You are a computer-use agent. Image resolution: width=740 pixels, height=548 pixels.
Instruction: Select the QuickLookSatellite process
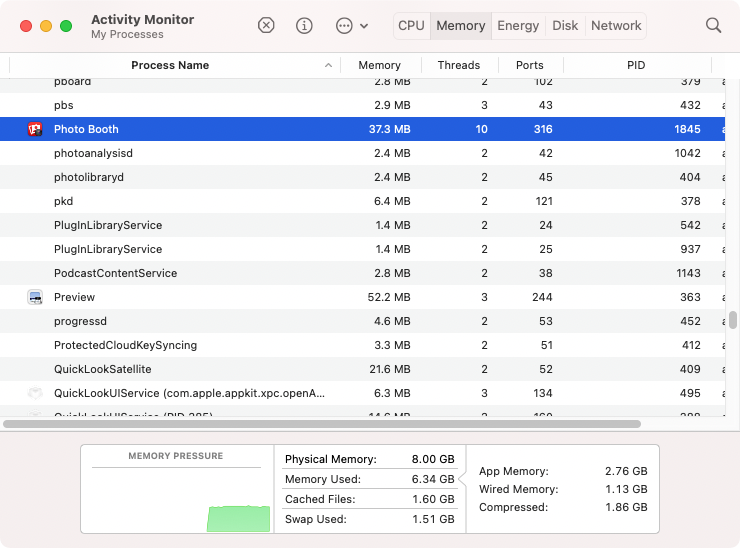click(362, 369)
